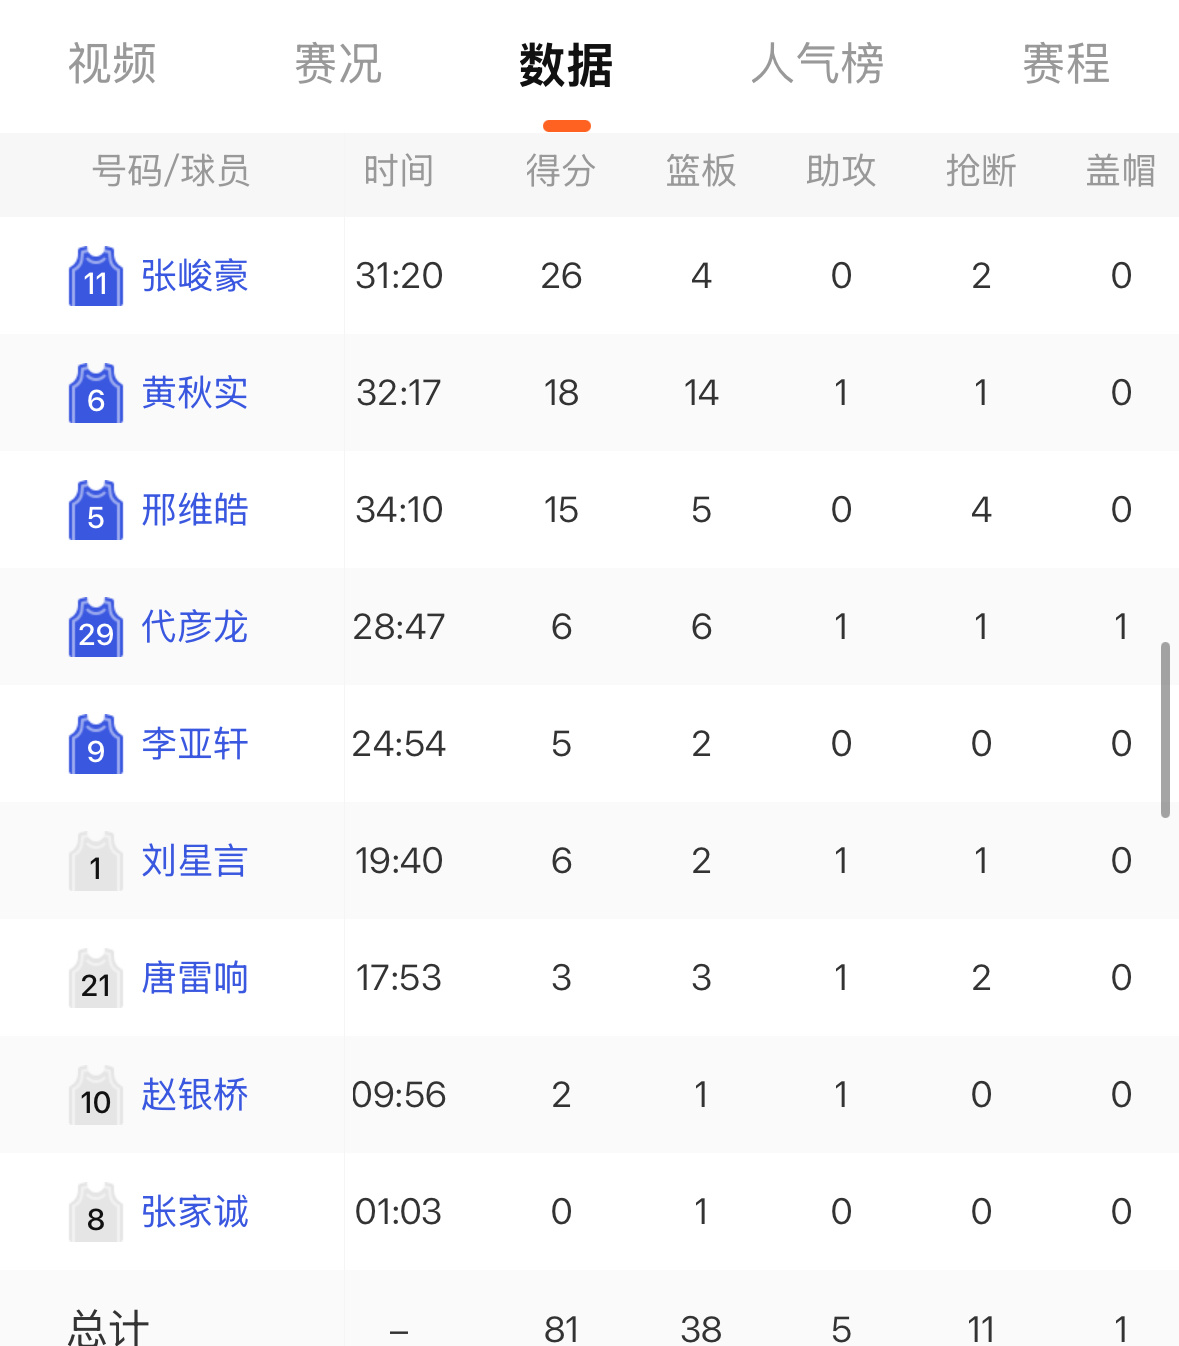Click the 号码/球员 column header

coord(171,171)
